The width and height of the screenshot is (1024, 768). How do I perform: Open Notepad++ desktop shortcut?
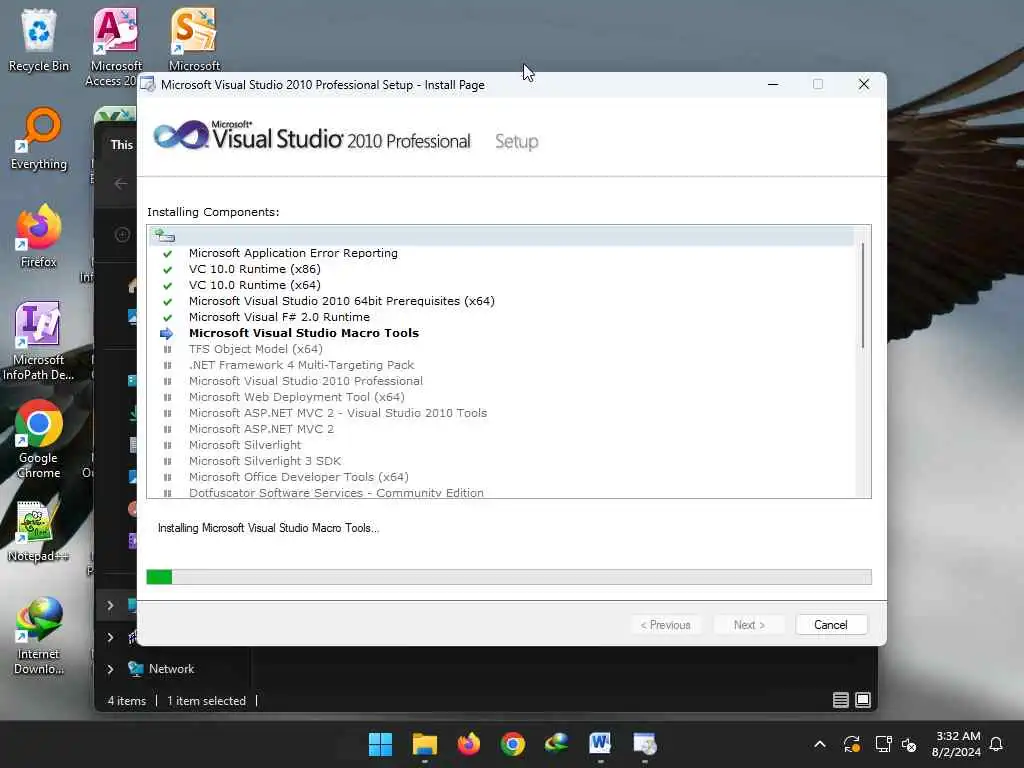pyautogui.click(x=39, y=531)
